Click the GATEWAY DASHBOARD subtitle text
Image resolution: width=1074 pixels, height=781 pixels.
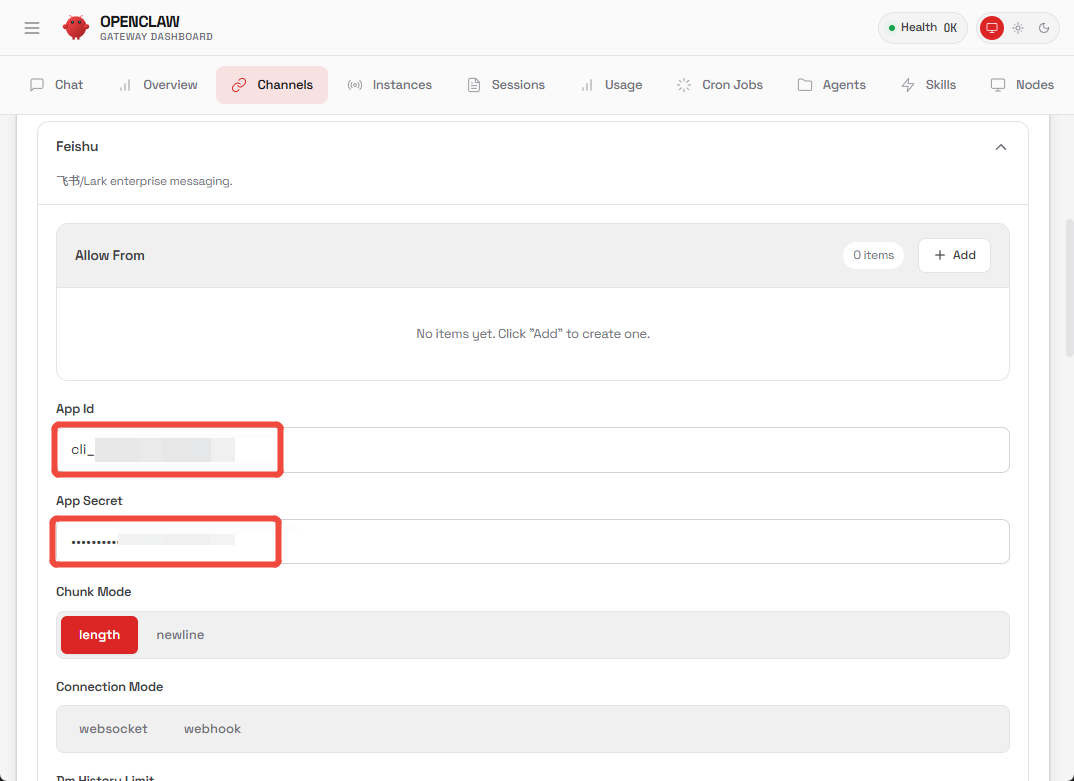(x=156, y=37)
